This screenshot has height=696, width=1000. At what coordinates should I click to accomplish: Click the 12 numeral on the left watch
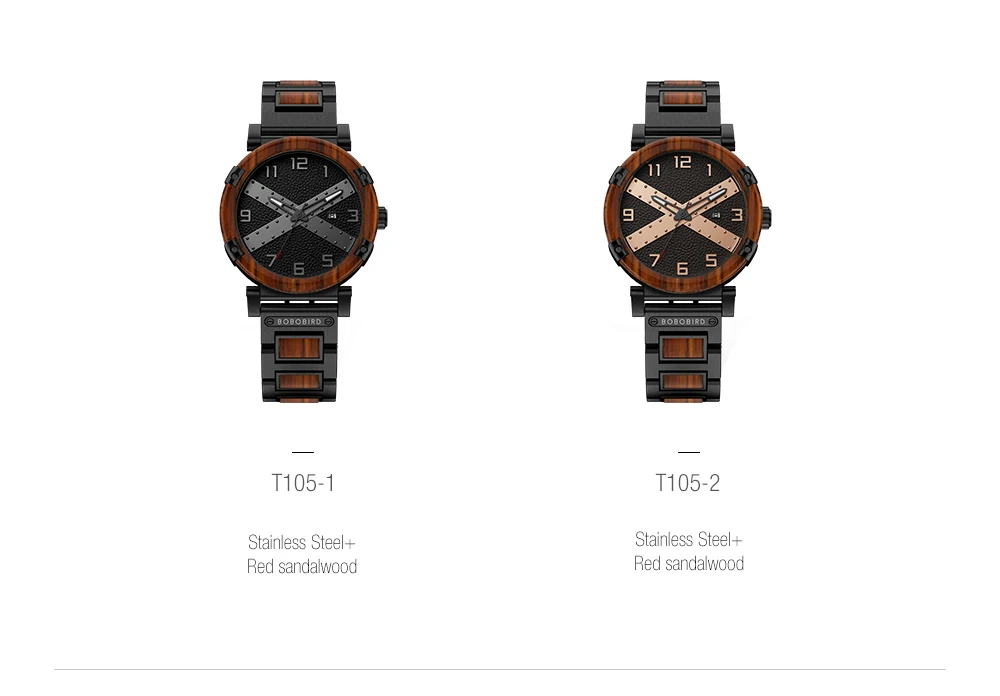(x=298, y=163)
